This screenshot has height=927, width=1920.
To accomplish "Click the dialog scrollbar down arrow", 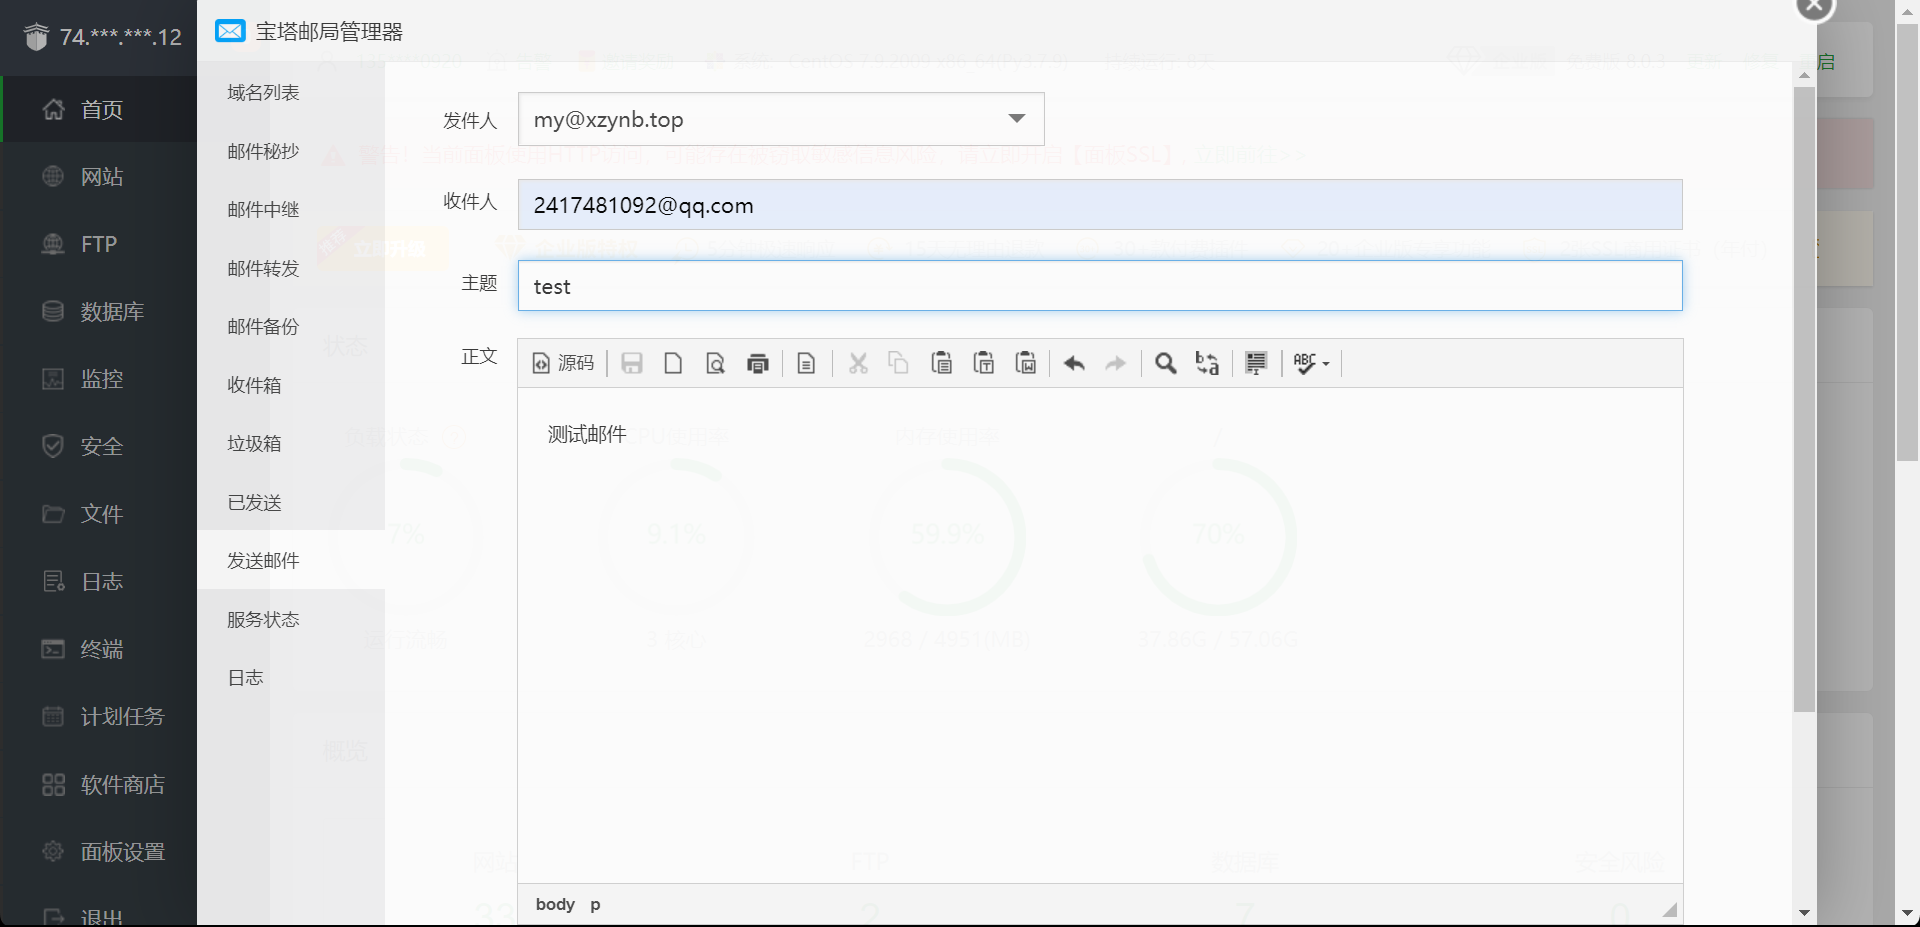I will (x=1804, y=912).
